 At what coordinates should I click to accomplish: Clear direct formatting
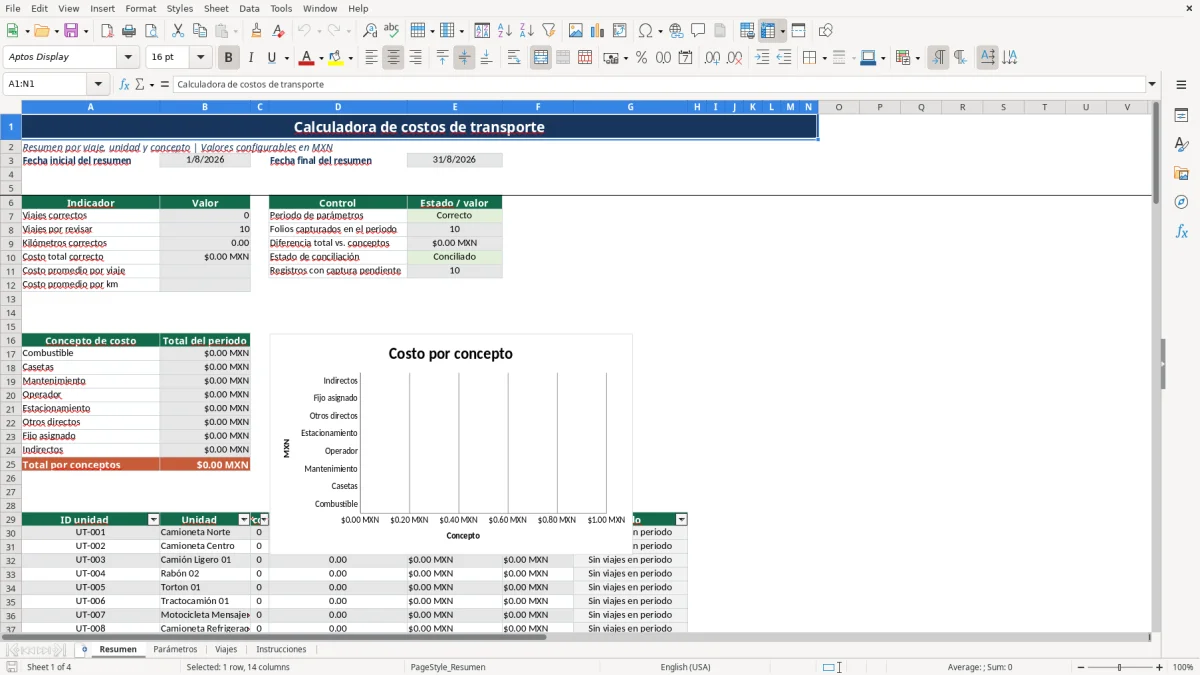277,31
